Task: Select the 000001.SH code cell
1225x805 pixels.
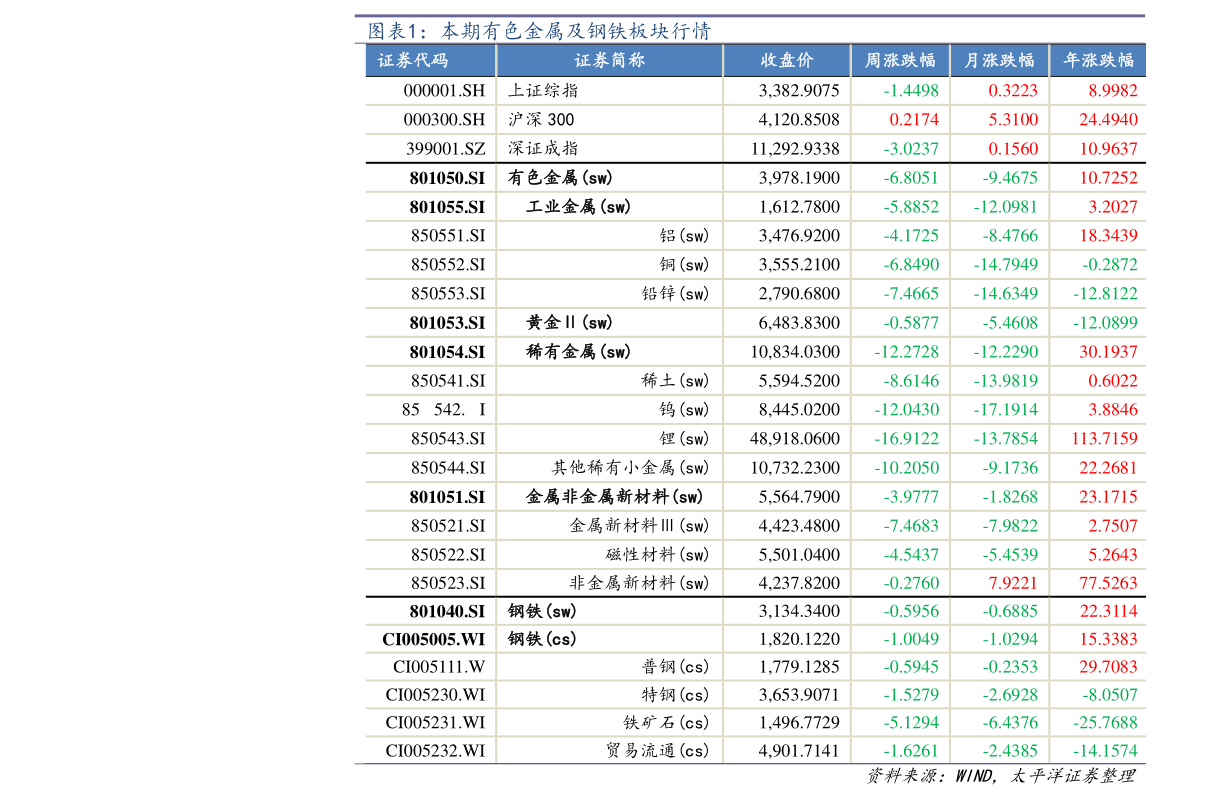Action: pos(444,90)
